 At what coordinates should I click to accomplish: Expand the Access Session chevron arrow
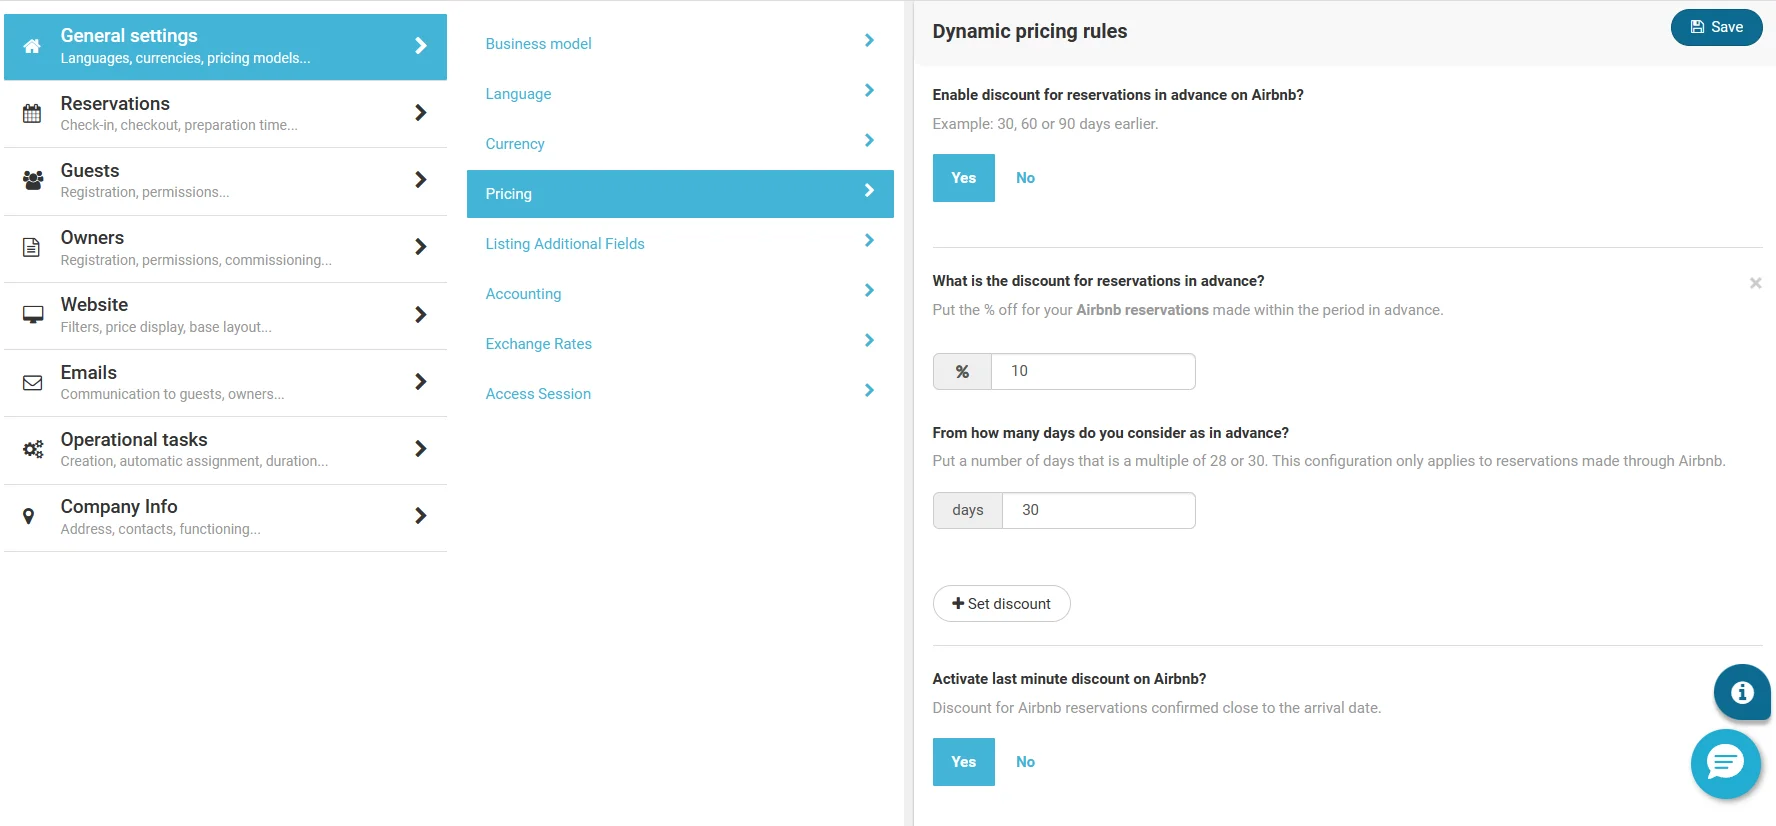(x=868, y=391)
